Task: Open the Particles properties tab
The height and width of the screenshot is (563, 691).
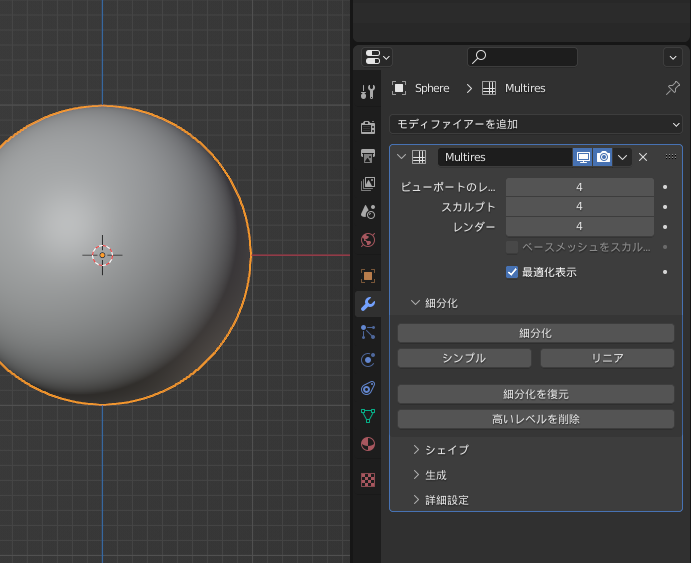Action: click(x=368, y=332)
